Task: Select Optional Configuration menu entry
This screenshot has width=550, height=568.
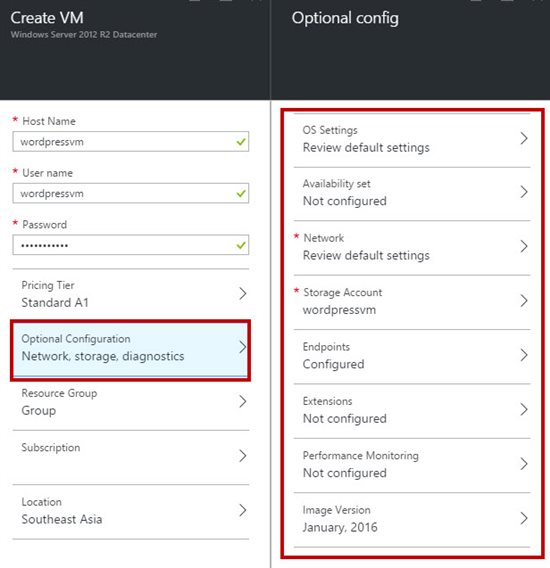Action: pos(130,350)
